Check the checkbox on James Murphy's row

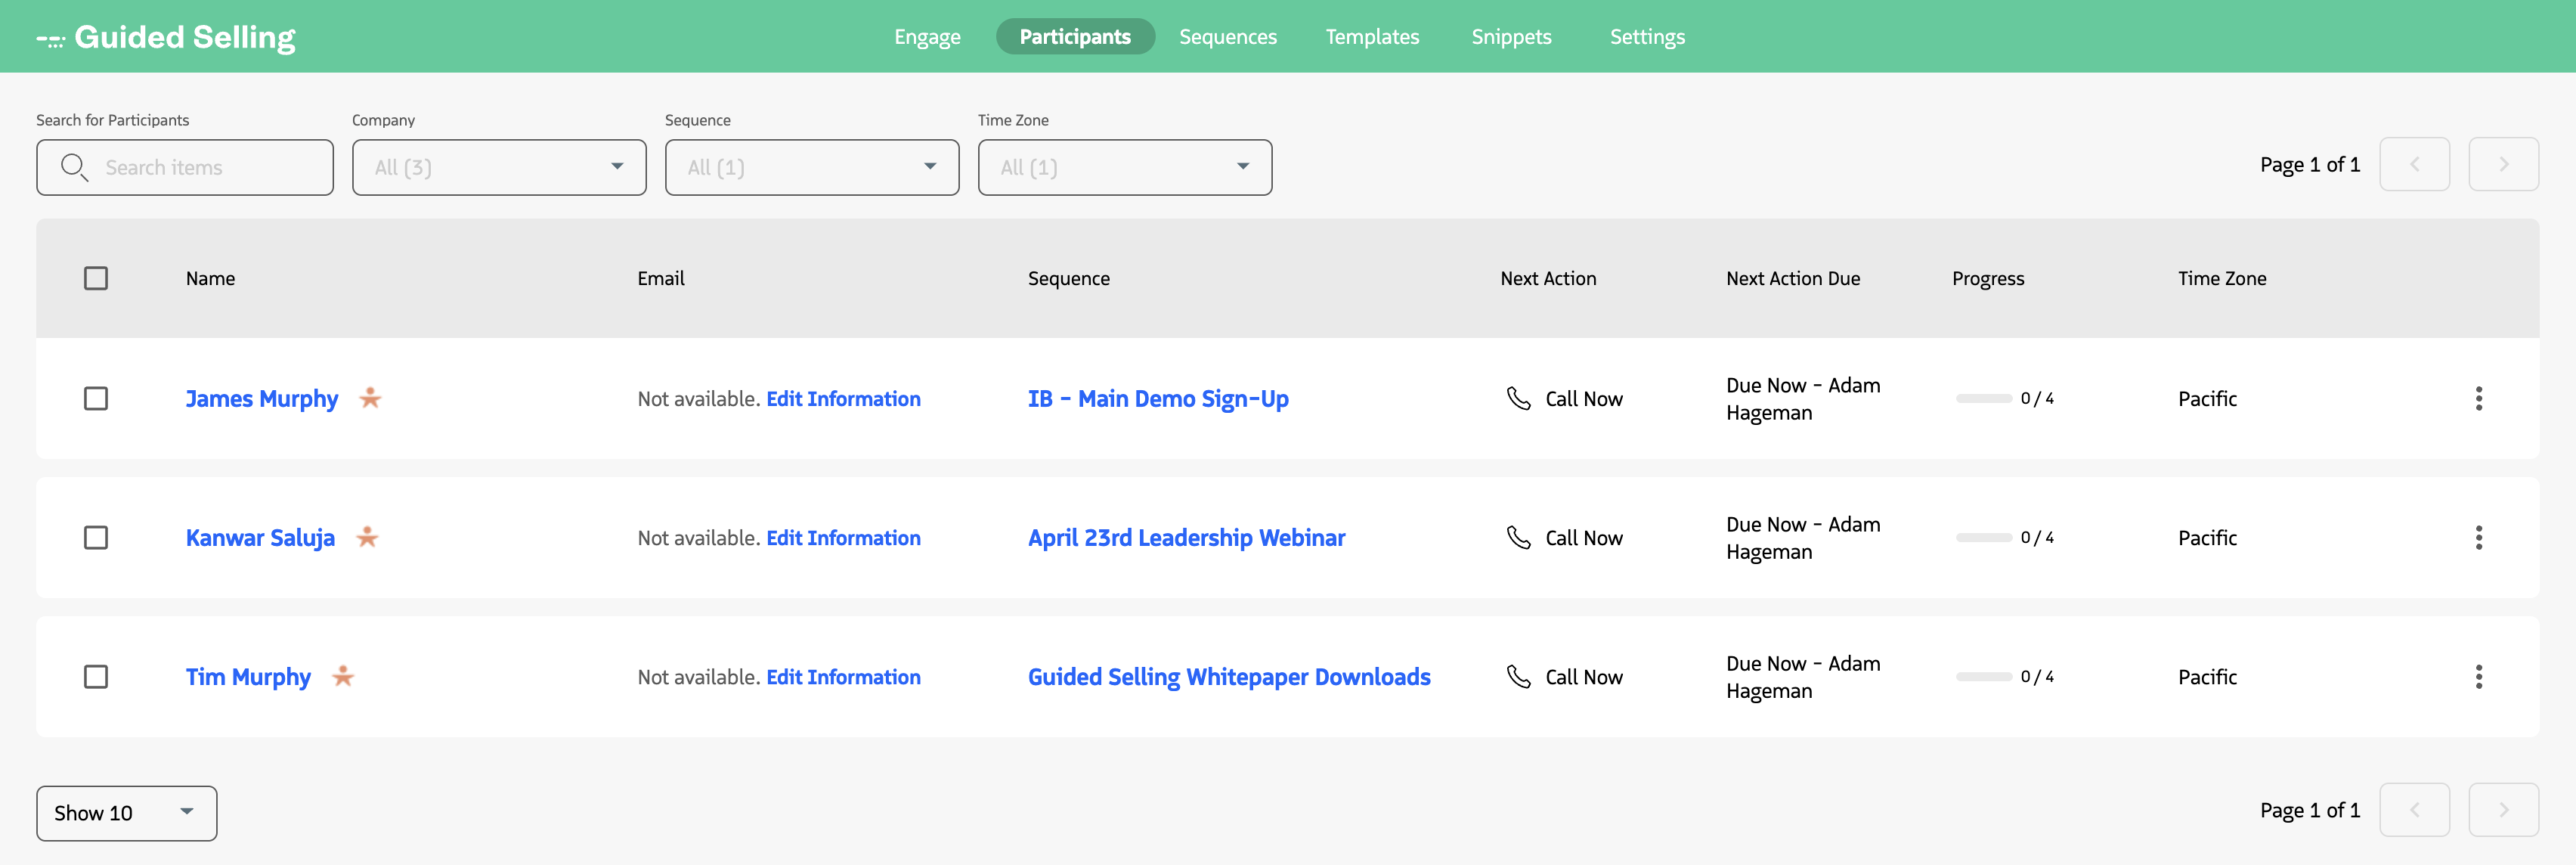pos(96,398)
